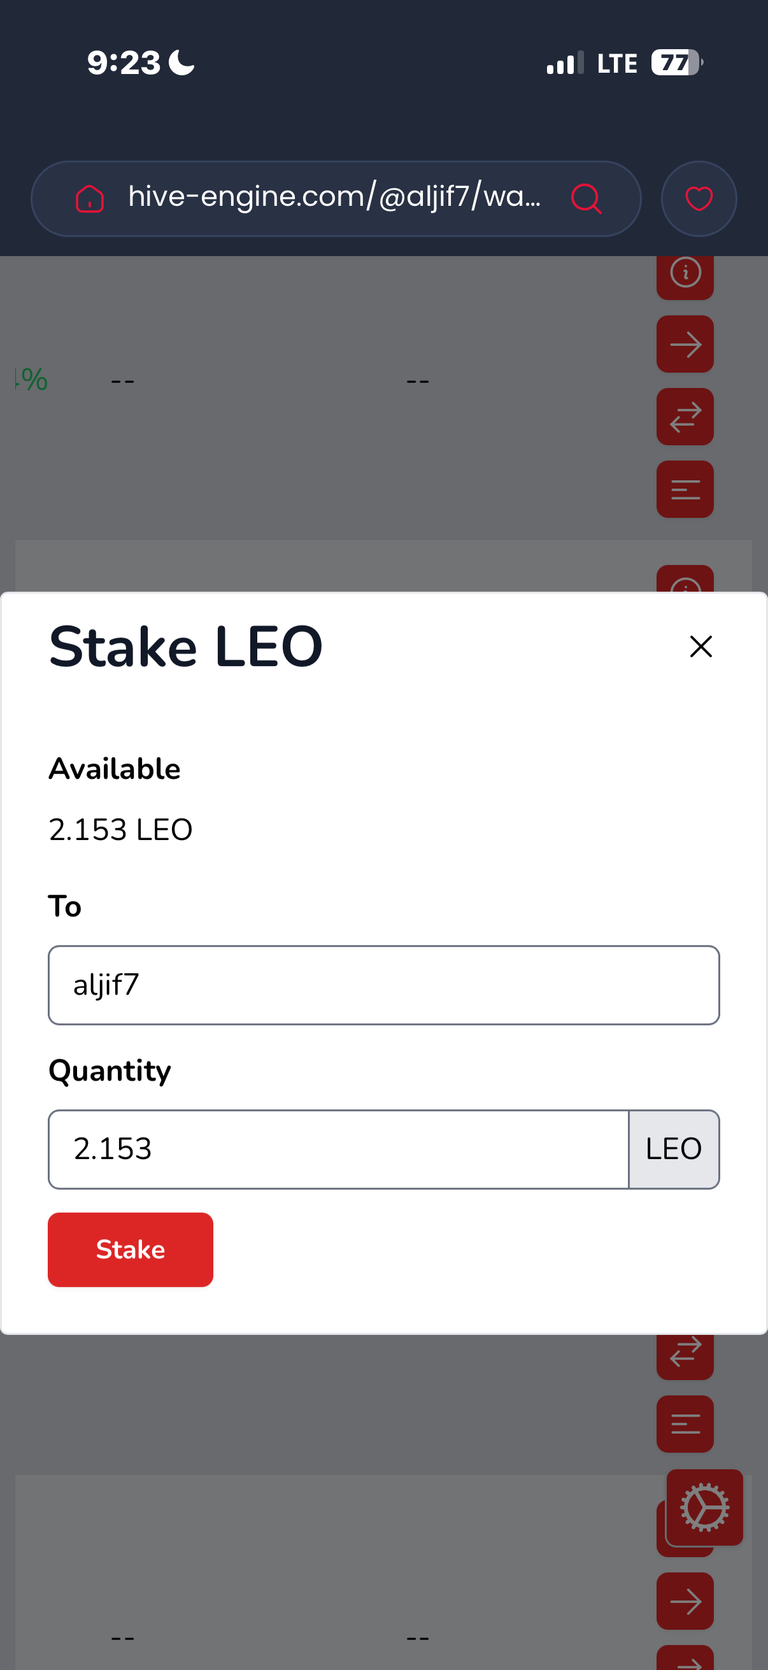Click right-arrow icon below the gear button
The image size is (768, 1670).
pyautogui.click(x=685, y=1602)
